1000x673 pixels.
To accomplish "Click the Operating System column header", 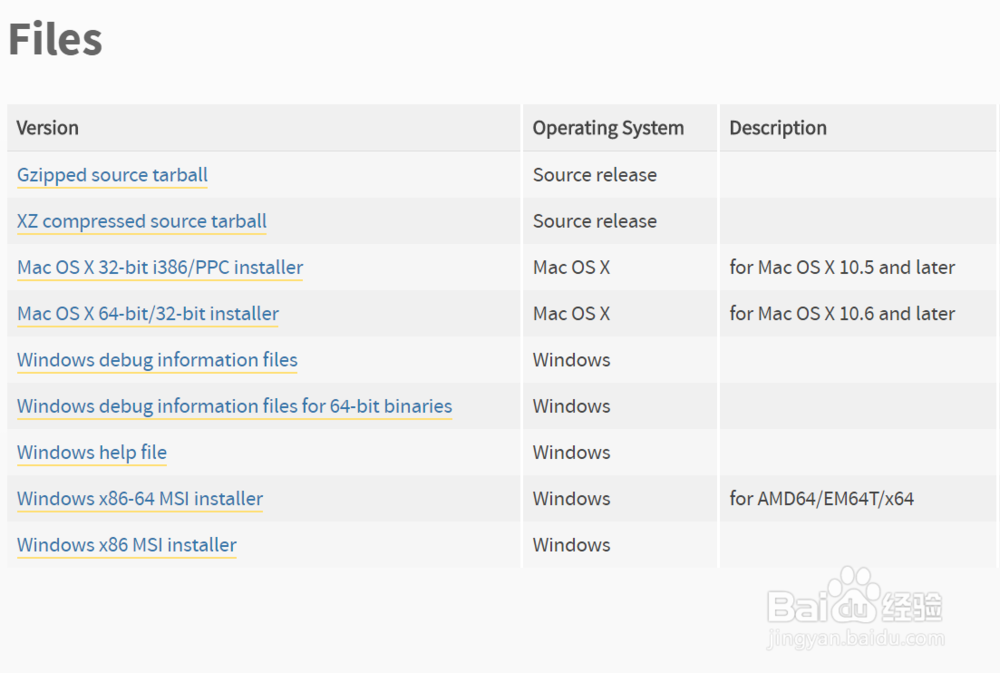I will coord(608,128).
